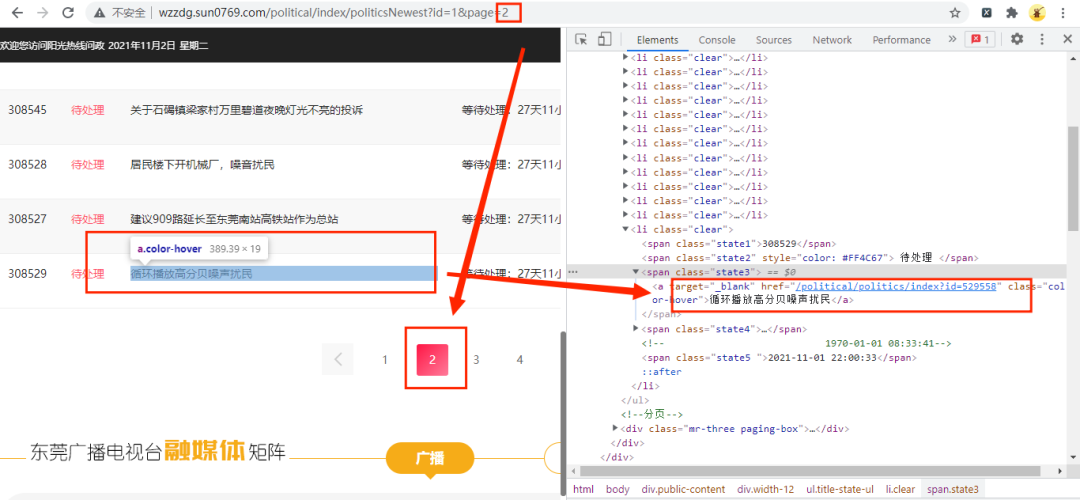Screen dimensions: 1080x500
Task: Click the li.clear breadcrumb
Action: pos(900,489)
